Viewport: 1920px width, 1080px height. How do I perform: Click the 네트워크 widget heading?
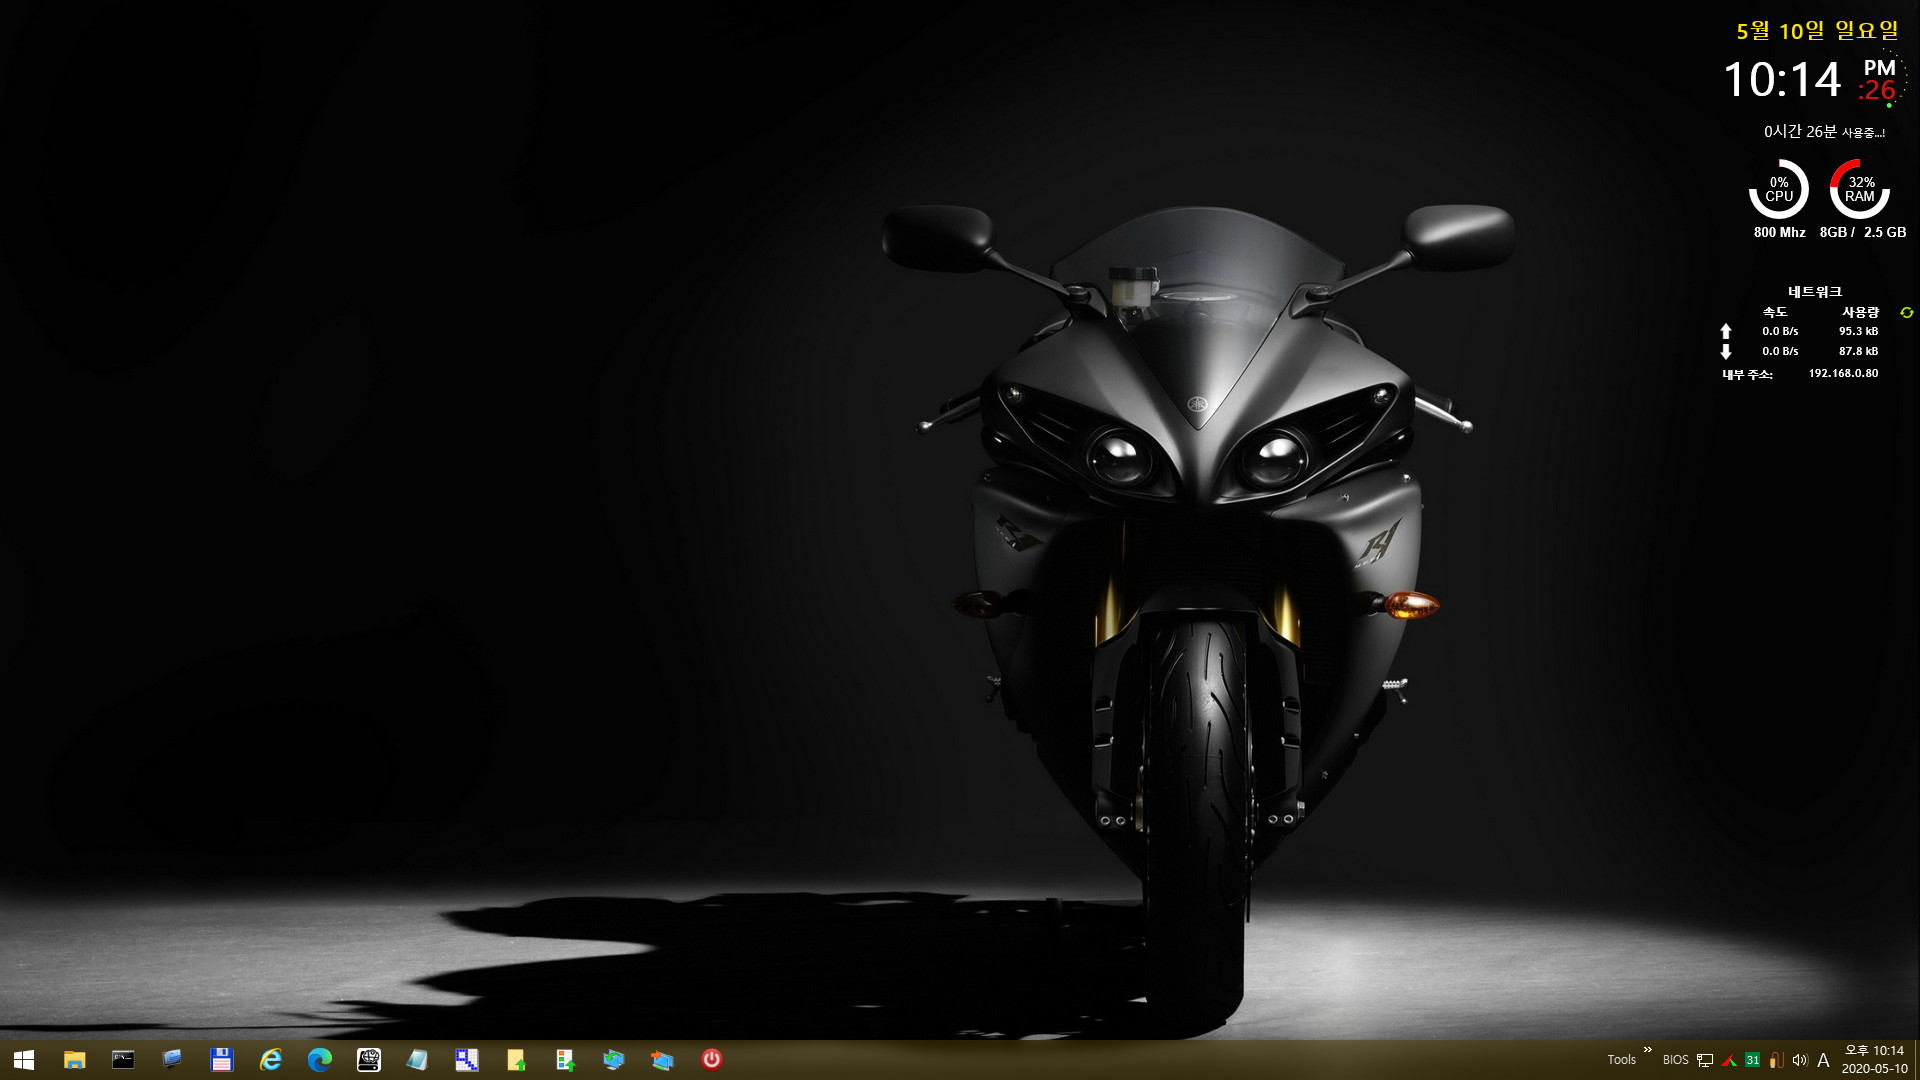coord(1815,292)
